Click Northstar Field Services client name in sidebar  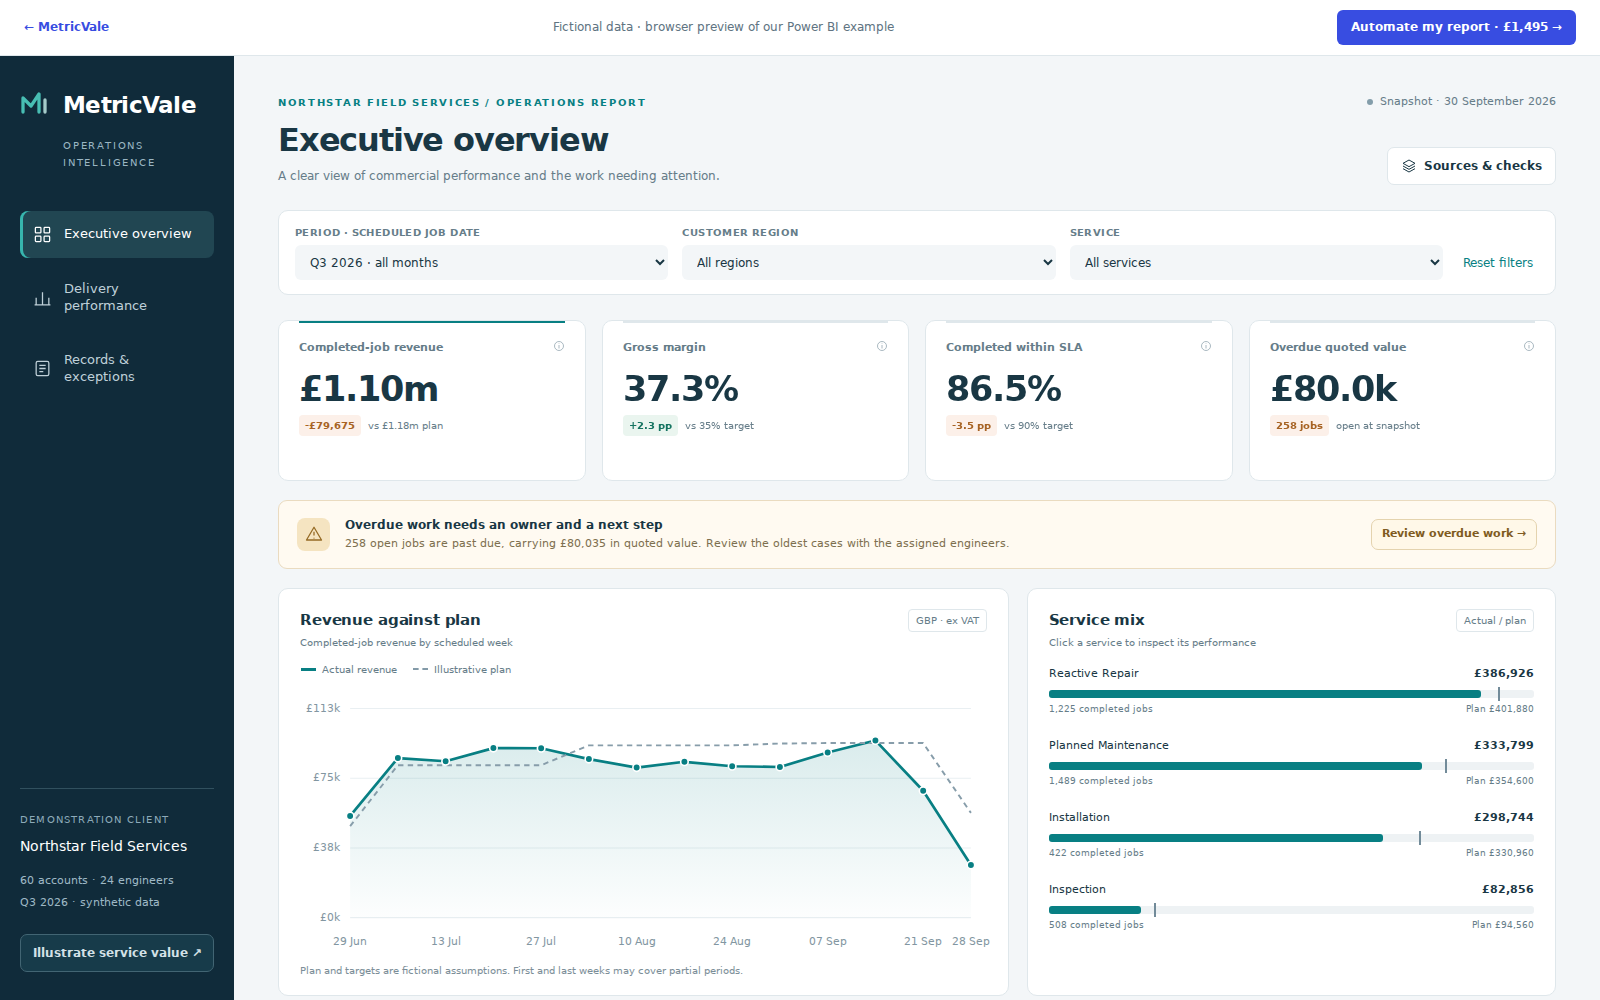pyautogui.click(x=104, y=846)
